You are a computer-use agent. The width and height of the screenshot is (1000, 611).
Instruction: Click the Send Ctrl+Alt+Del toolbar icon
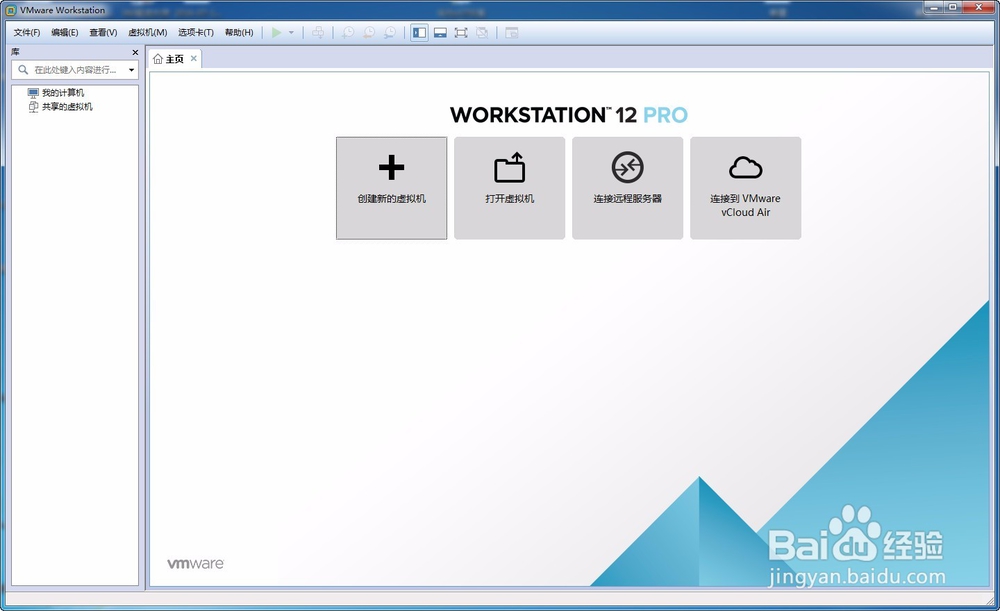pos(318,33)
